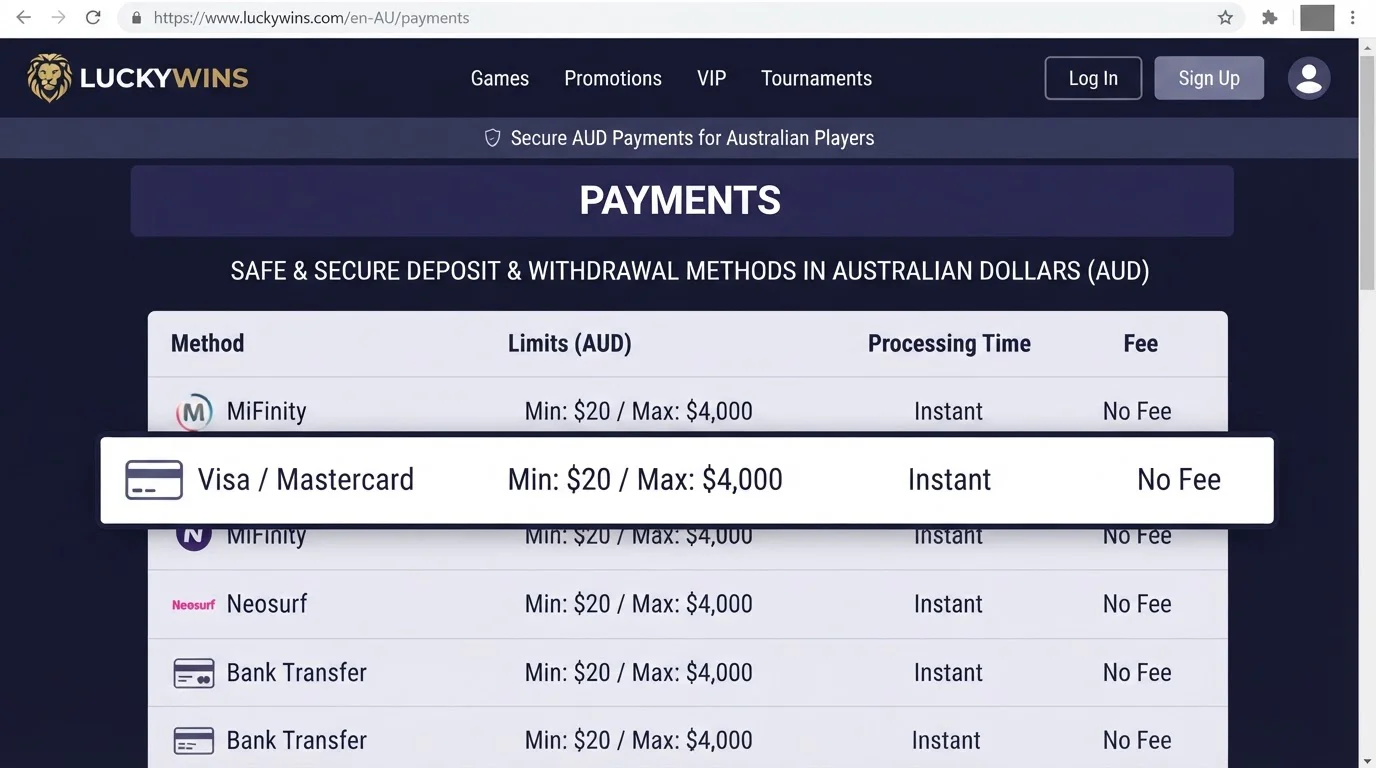Open the browser extensions puzzle icon
Image resolution: width=1376 pixels, height=768 pixels.
[x=1270, y=18]
